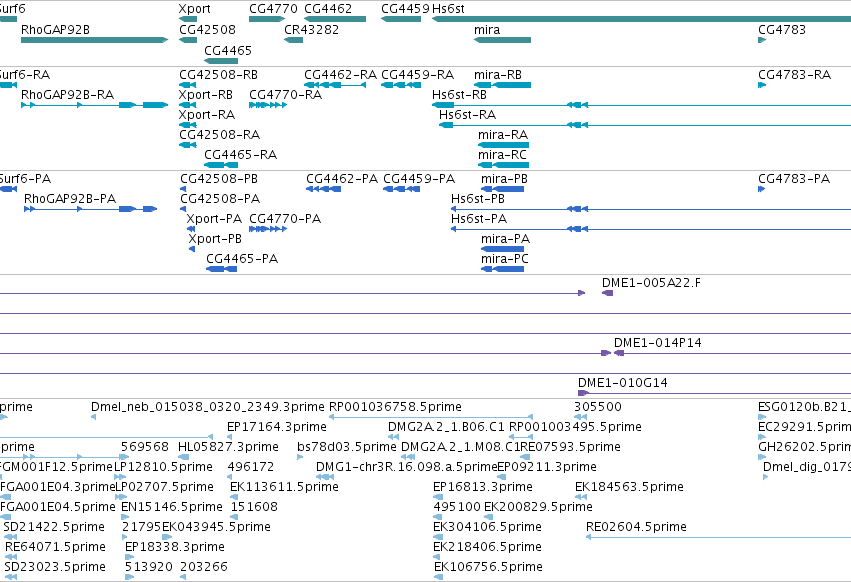Click EST RP001036758.5prime
Viewport: 851px width, 582px height.
431,417
